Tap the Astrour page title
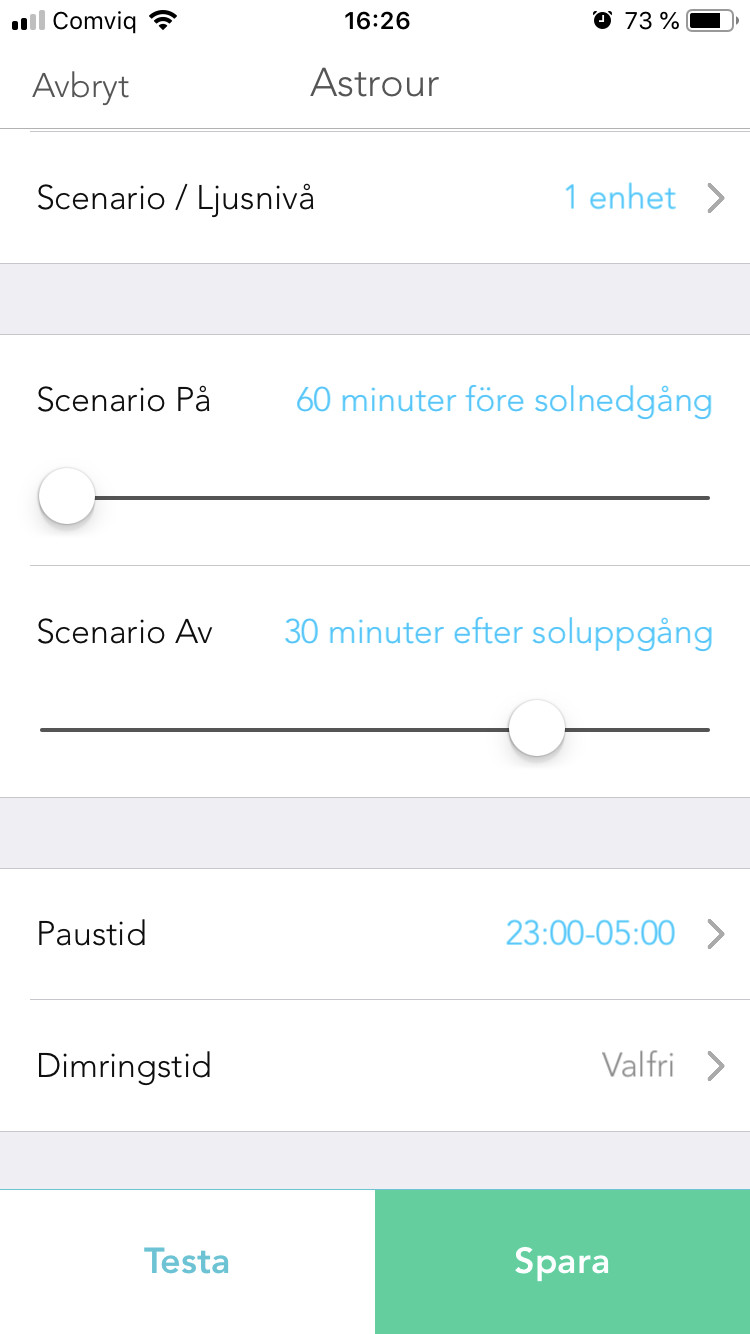750x1334 pixels. [x=375, y=83]
